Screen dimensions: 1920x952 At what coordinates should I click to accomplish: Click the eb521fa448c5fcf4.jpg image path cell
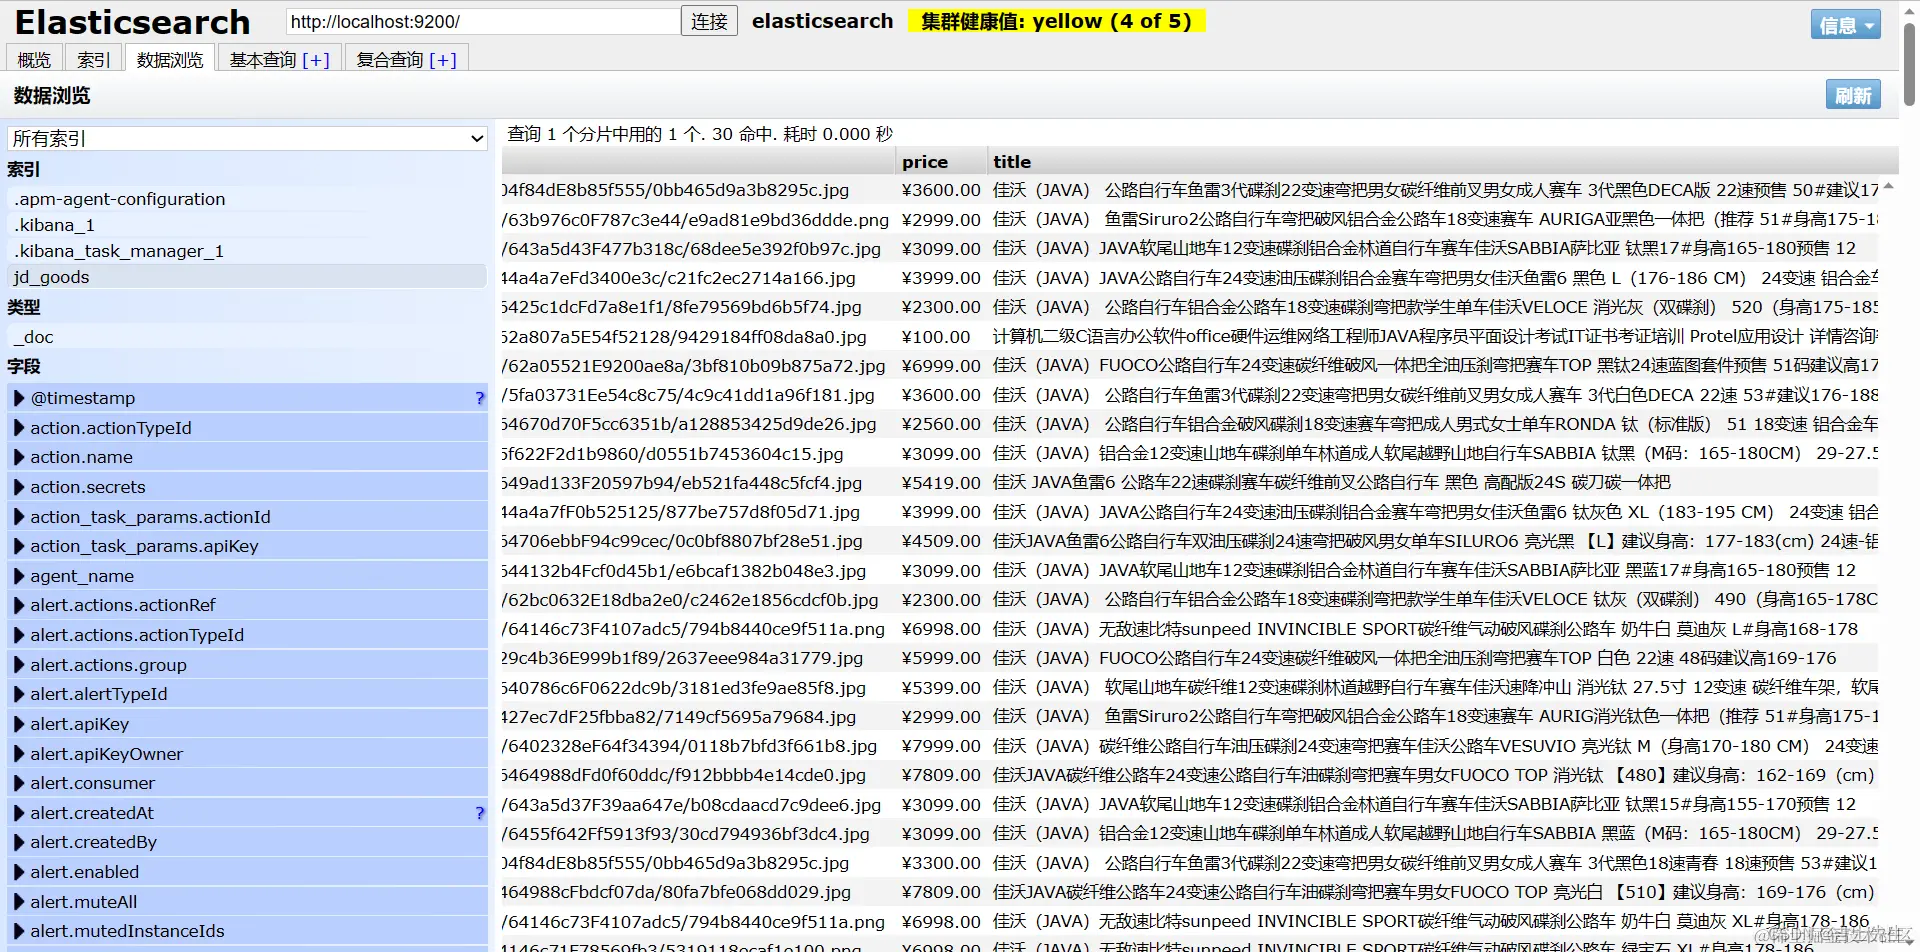coord(697,483)
